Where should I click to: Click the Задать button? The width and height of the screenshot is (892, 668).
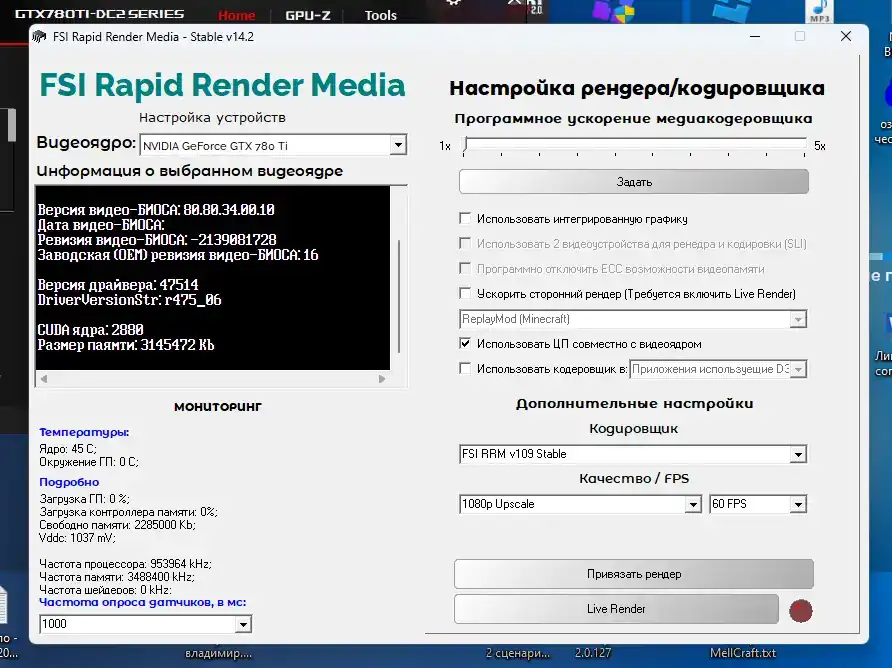[x=634, y=182]
